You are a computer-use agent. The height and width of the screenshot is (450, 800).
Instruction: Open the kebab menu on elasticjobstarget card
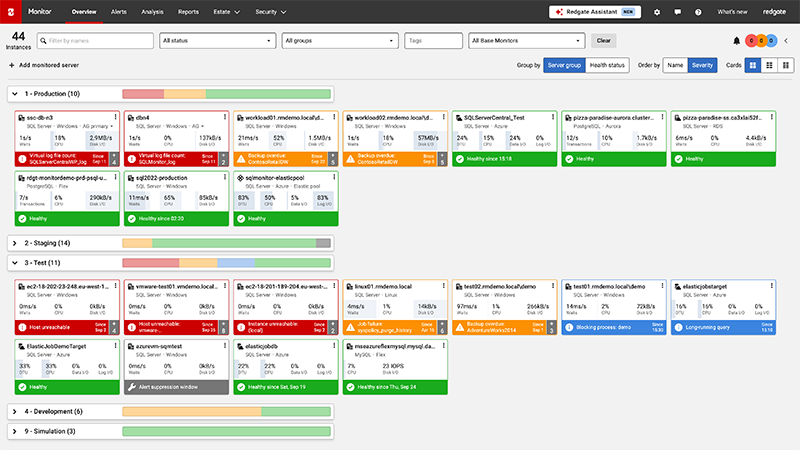[x=771, y=286]
